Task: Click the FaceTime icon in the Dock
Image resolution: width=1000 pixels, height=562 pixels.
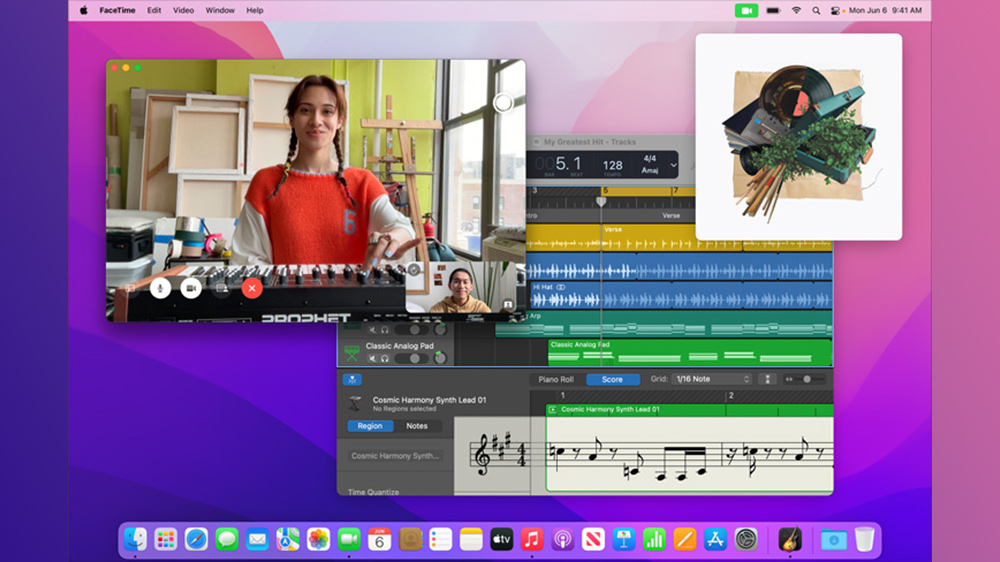Action: (x=349, y=540)
